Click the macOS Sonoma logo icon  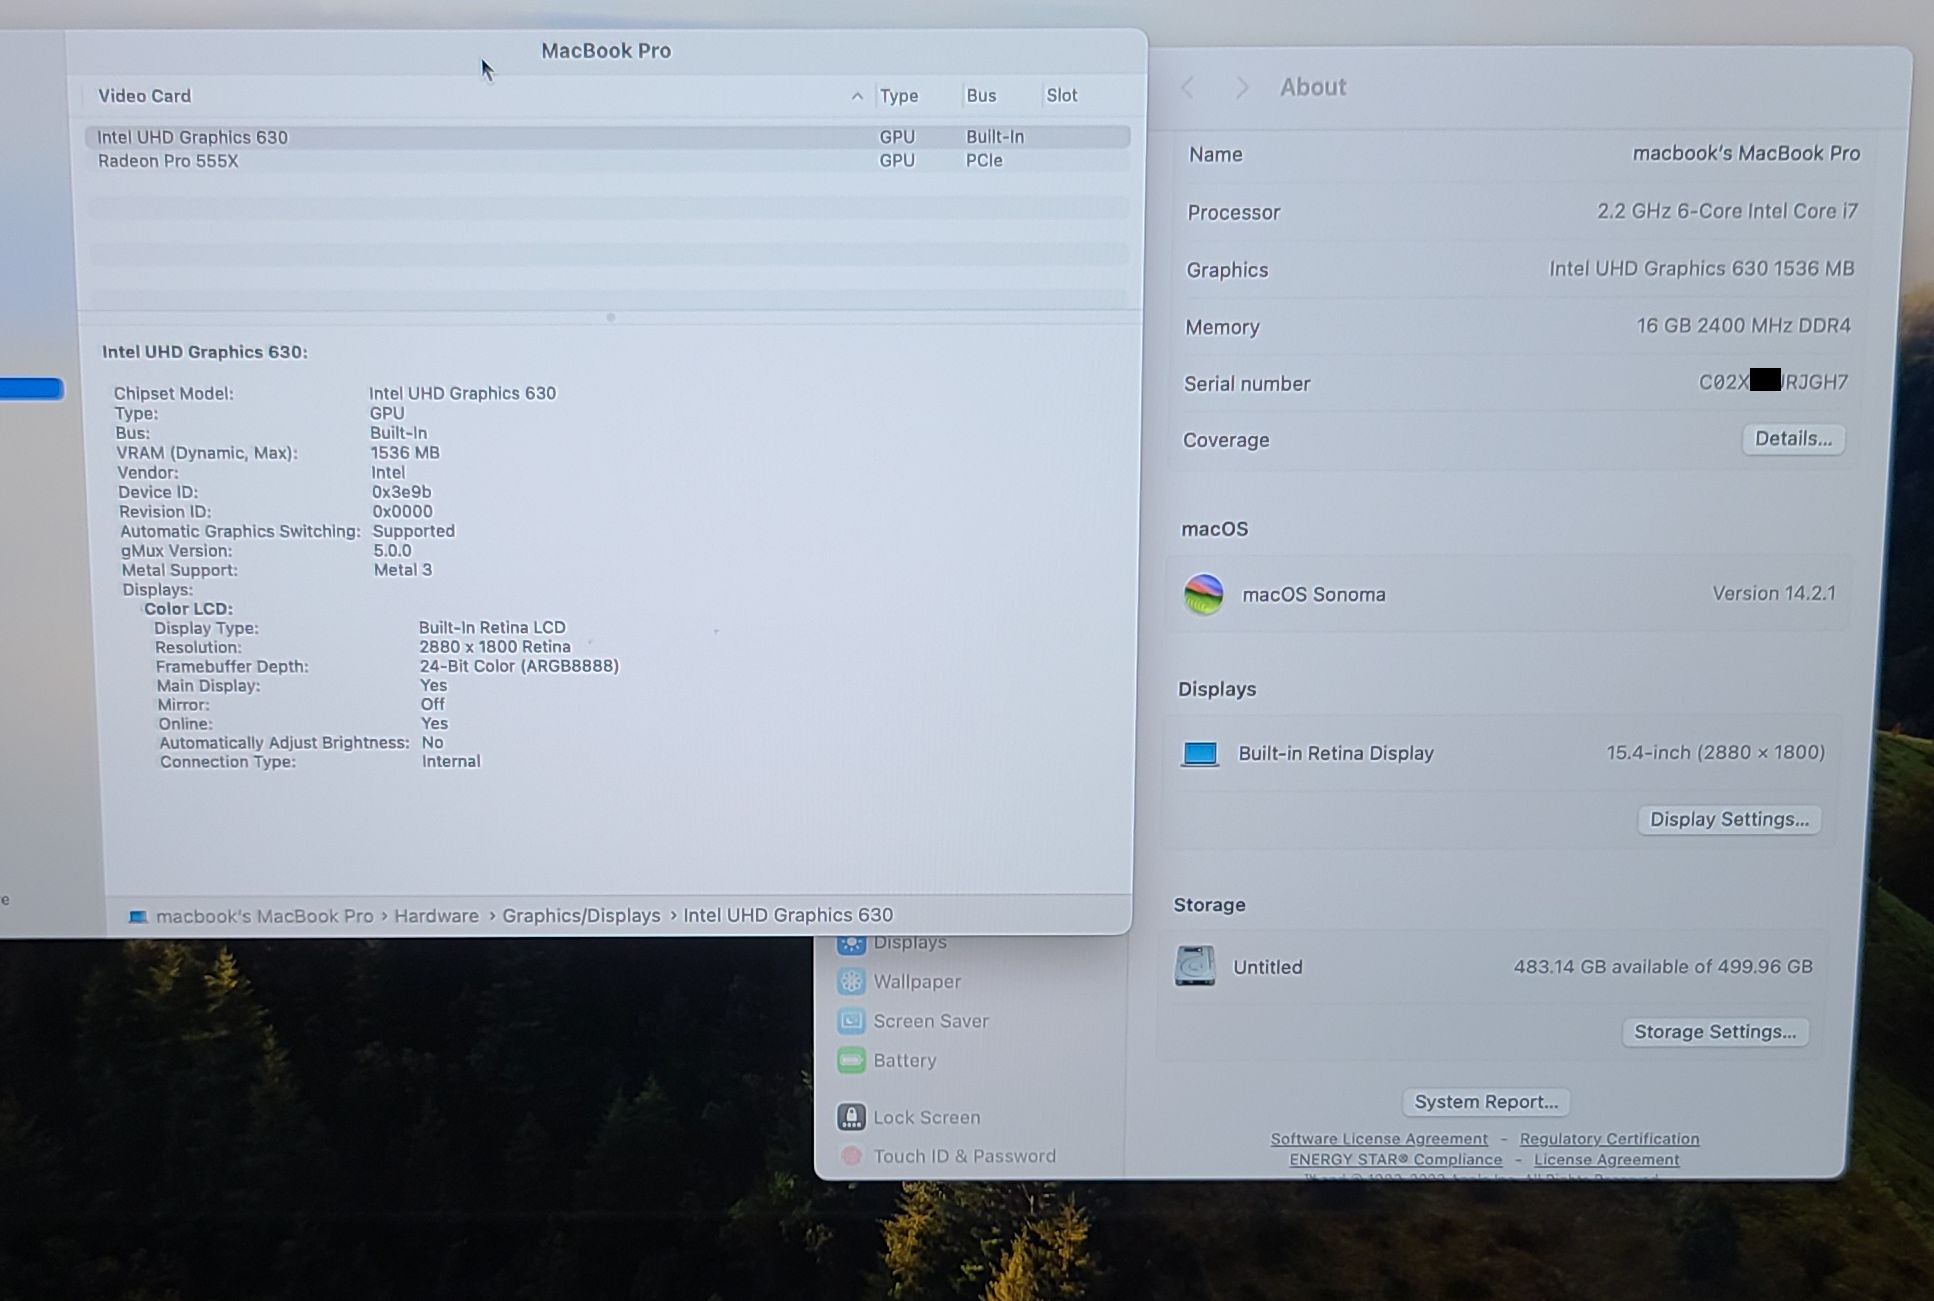click(1203, 594)
